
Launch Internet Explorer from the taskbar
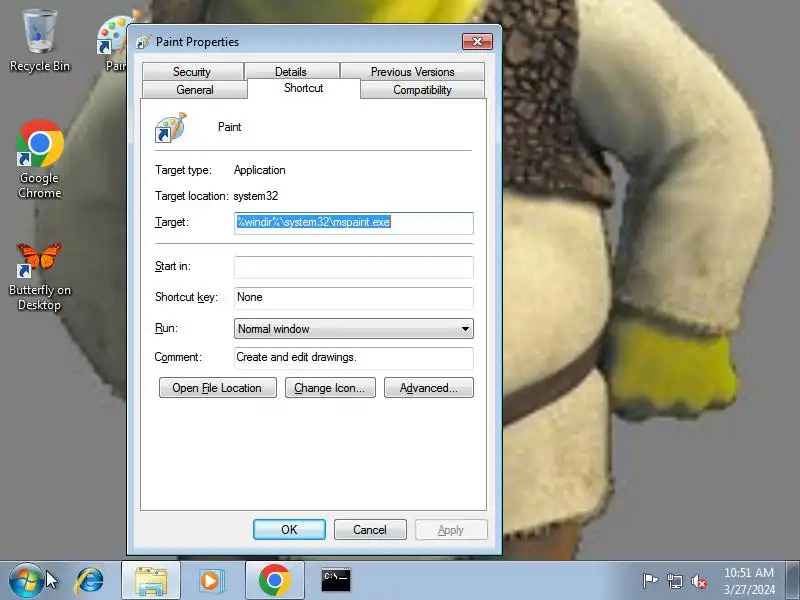point(90,581)
